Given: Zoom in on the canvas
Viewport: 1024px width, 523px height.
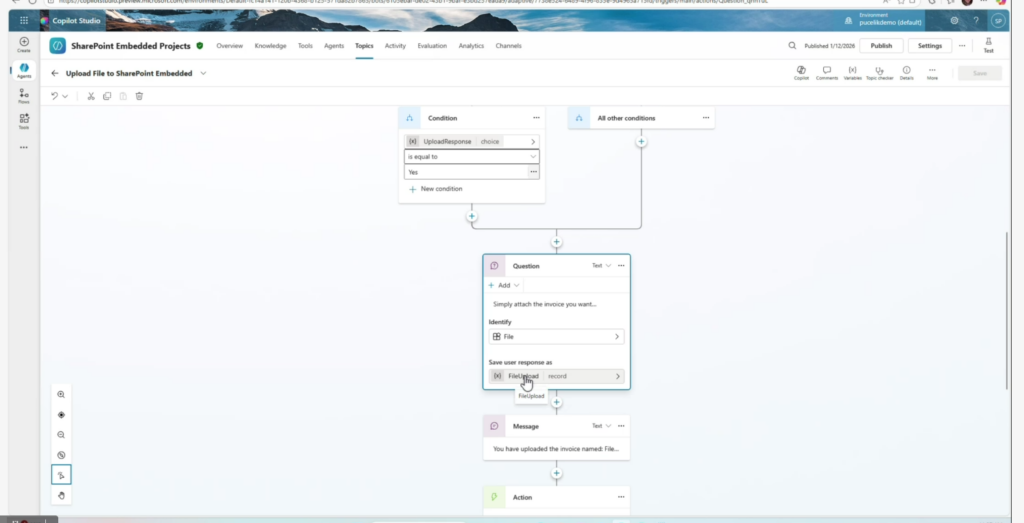Looking at the screenshot, I should click(61, 395).
